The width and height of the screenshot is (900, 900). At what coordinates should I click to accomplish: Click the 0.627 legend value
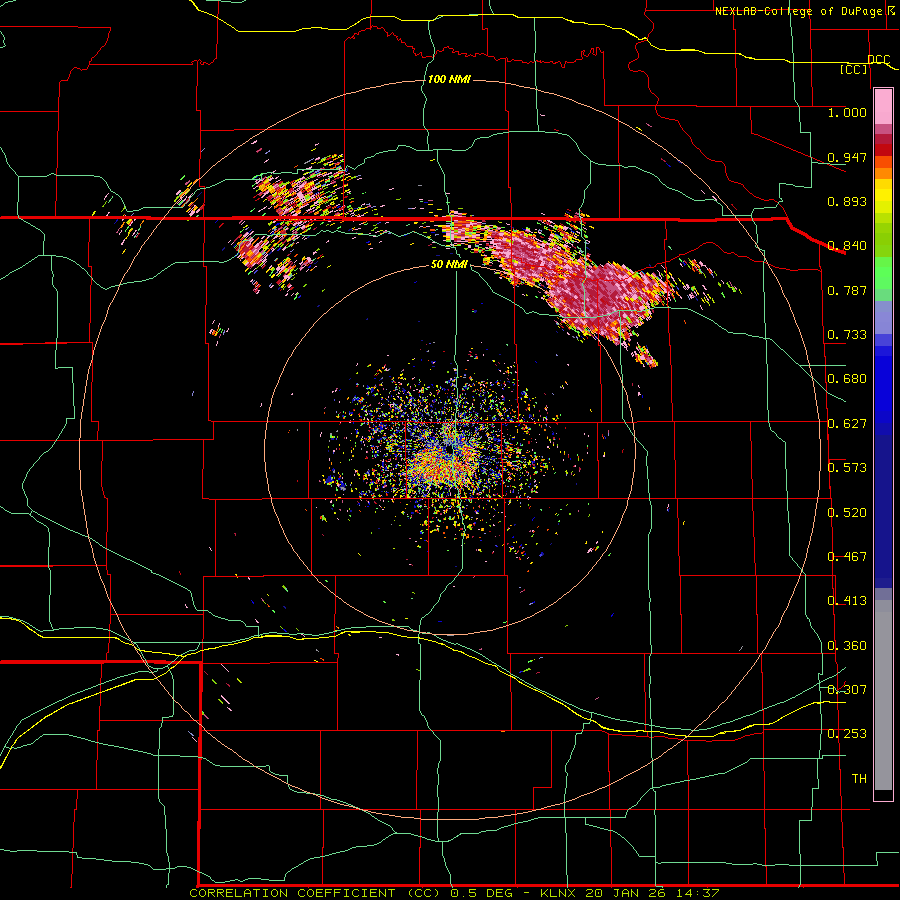[847, 423]
